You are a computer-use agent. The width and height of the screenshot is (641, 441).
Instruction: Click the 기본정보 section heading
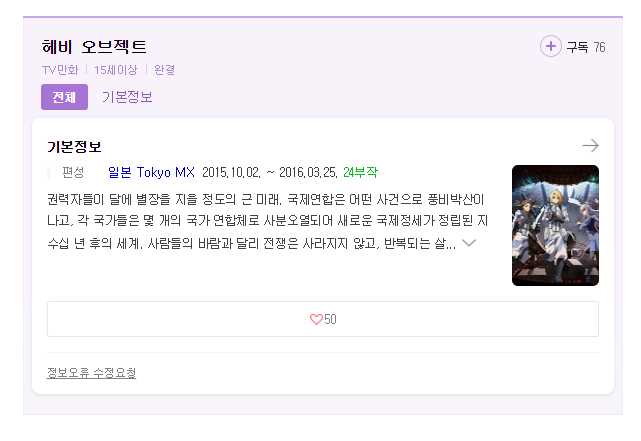[x=74, y=147]
